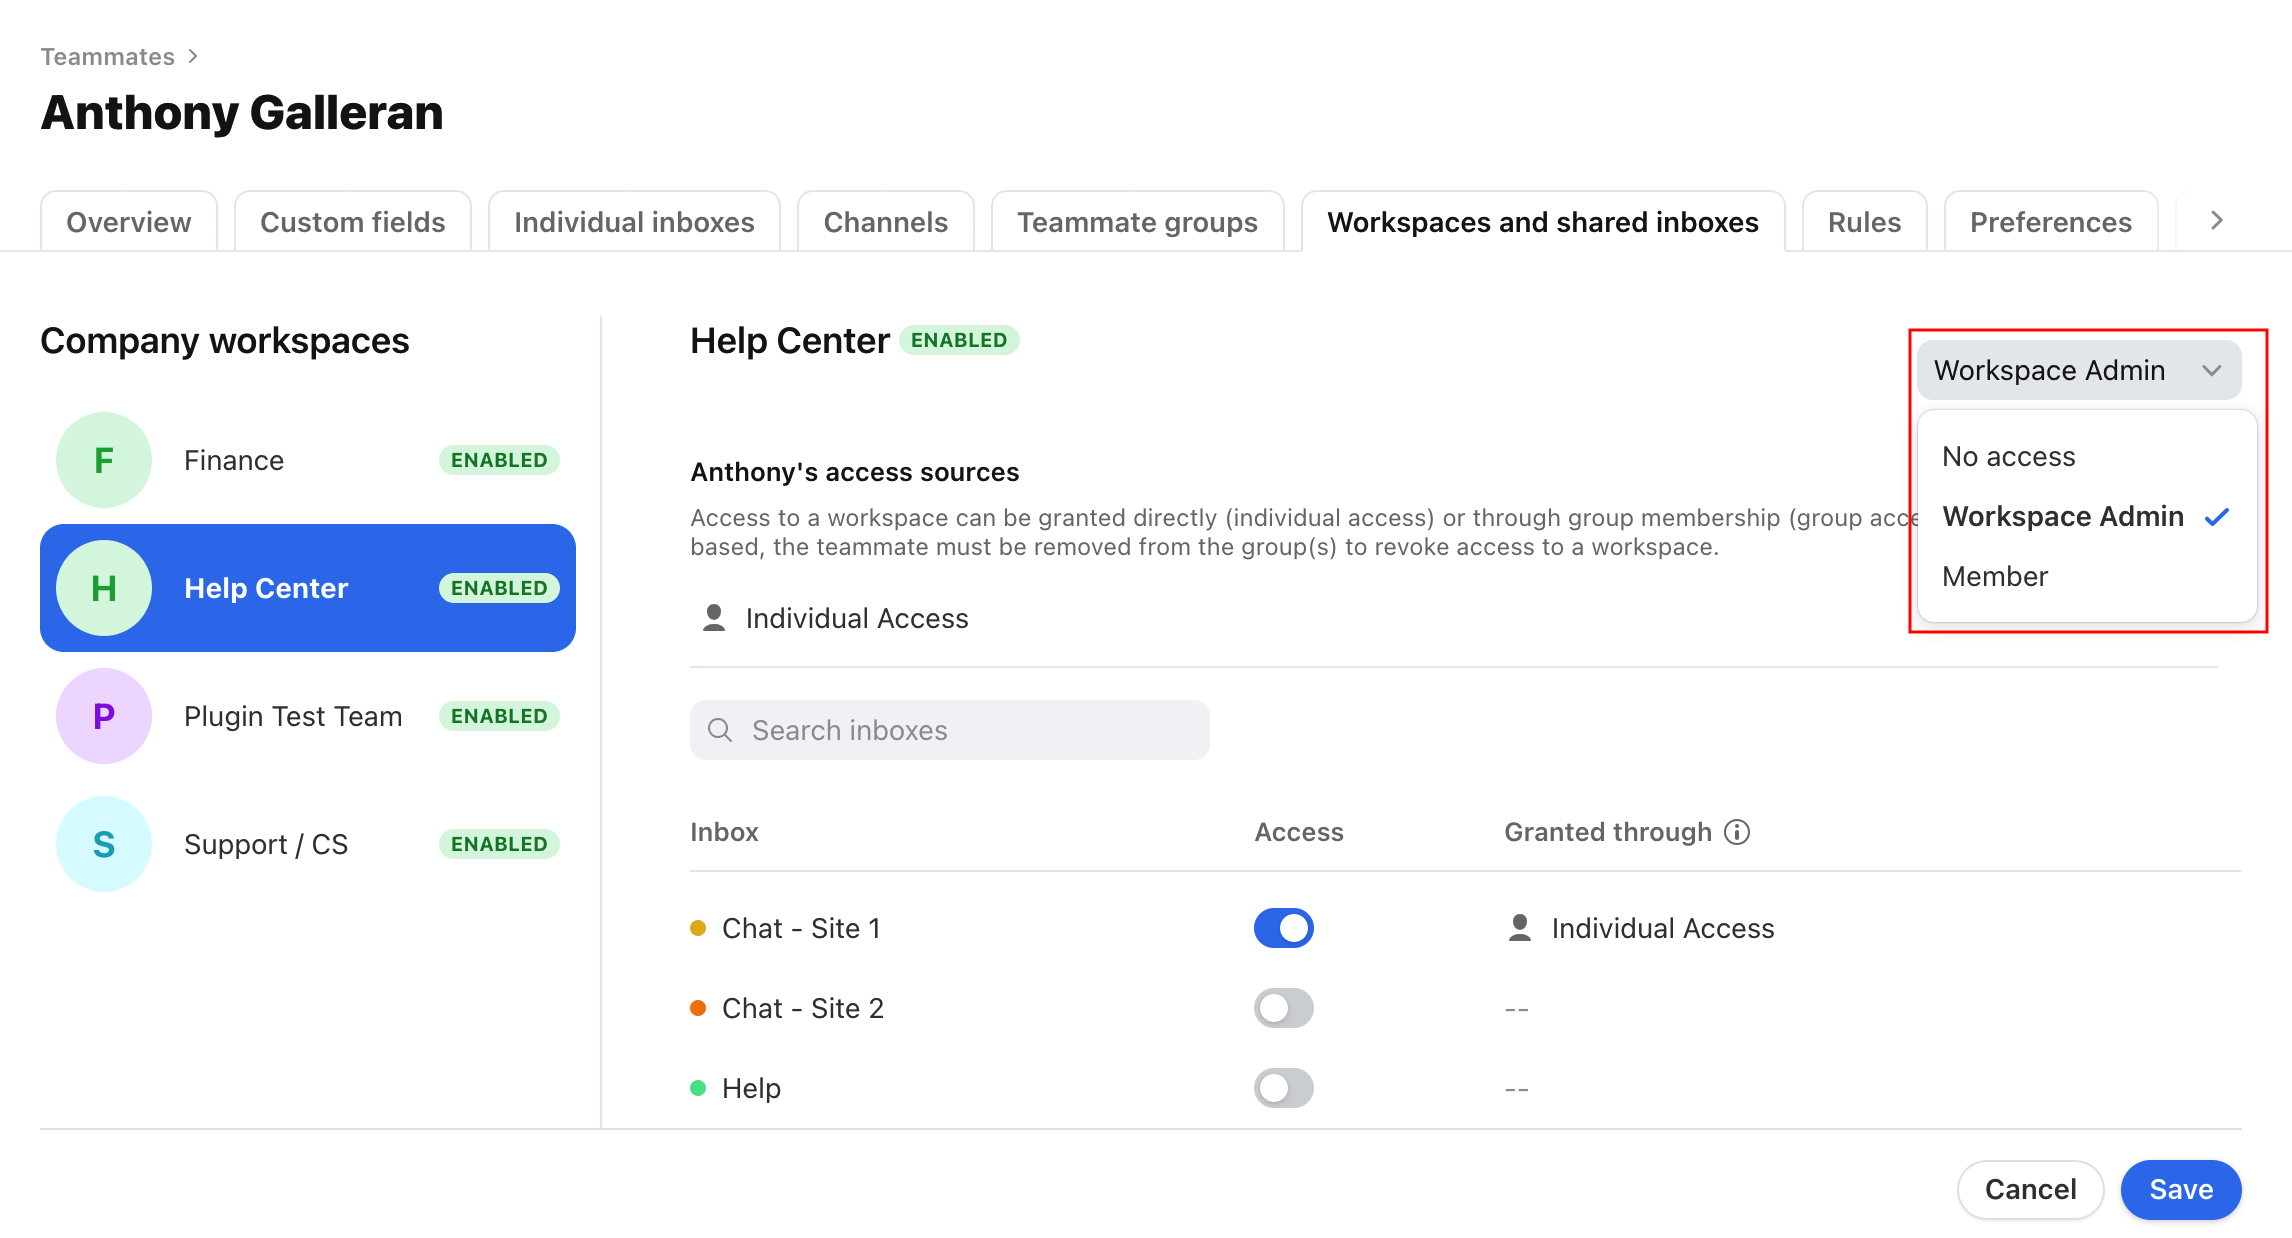Click the Chat - Site 1 inbox name
Image resolution: width=2292 pixels, height=1238 pixels.
tap(802, 928)
